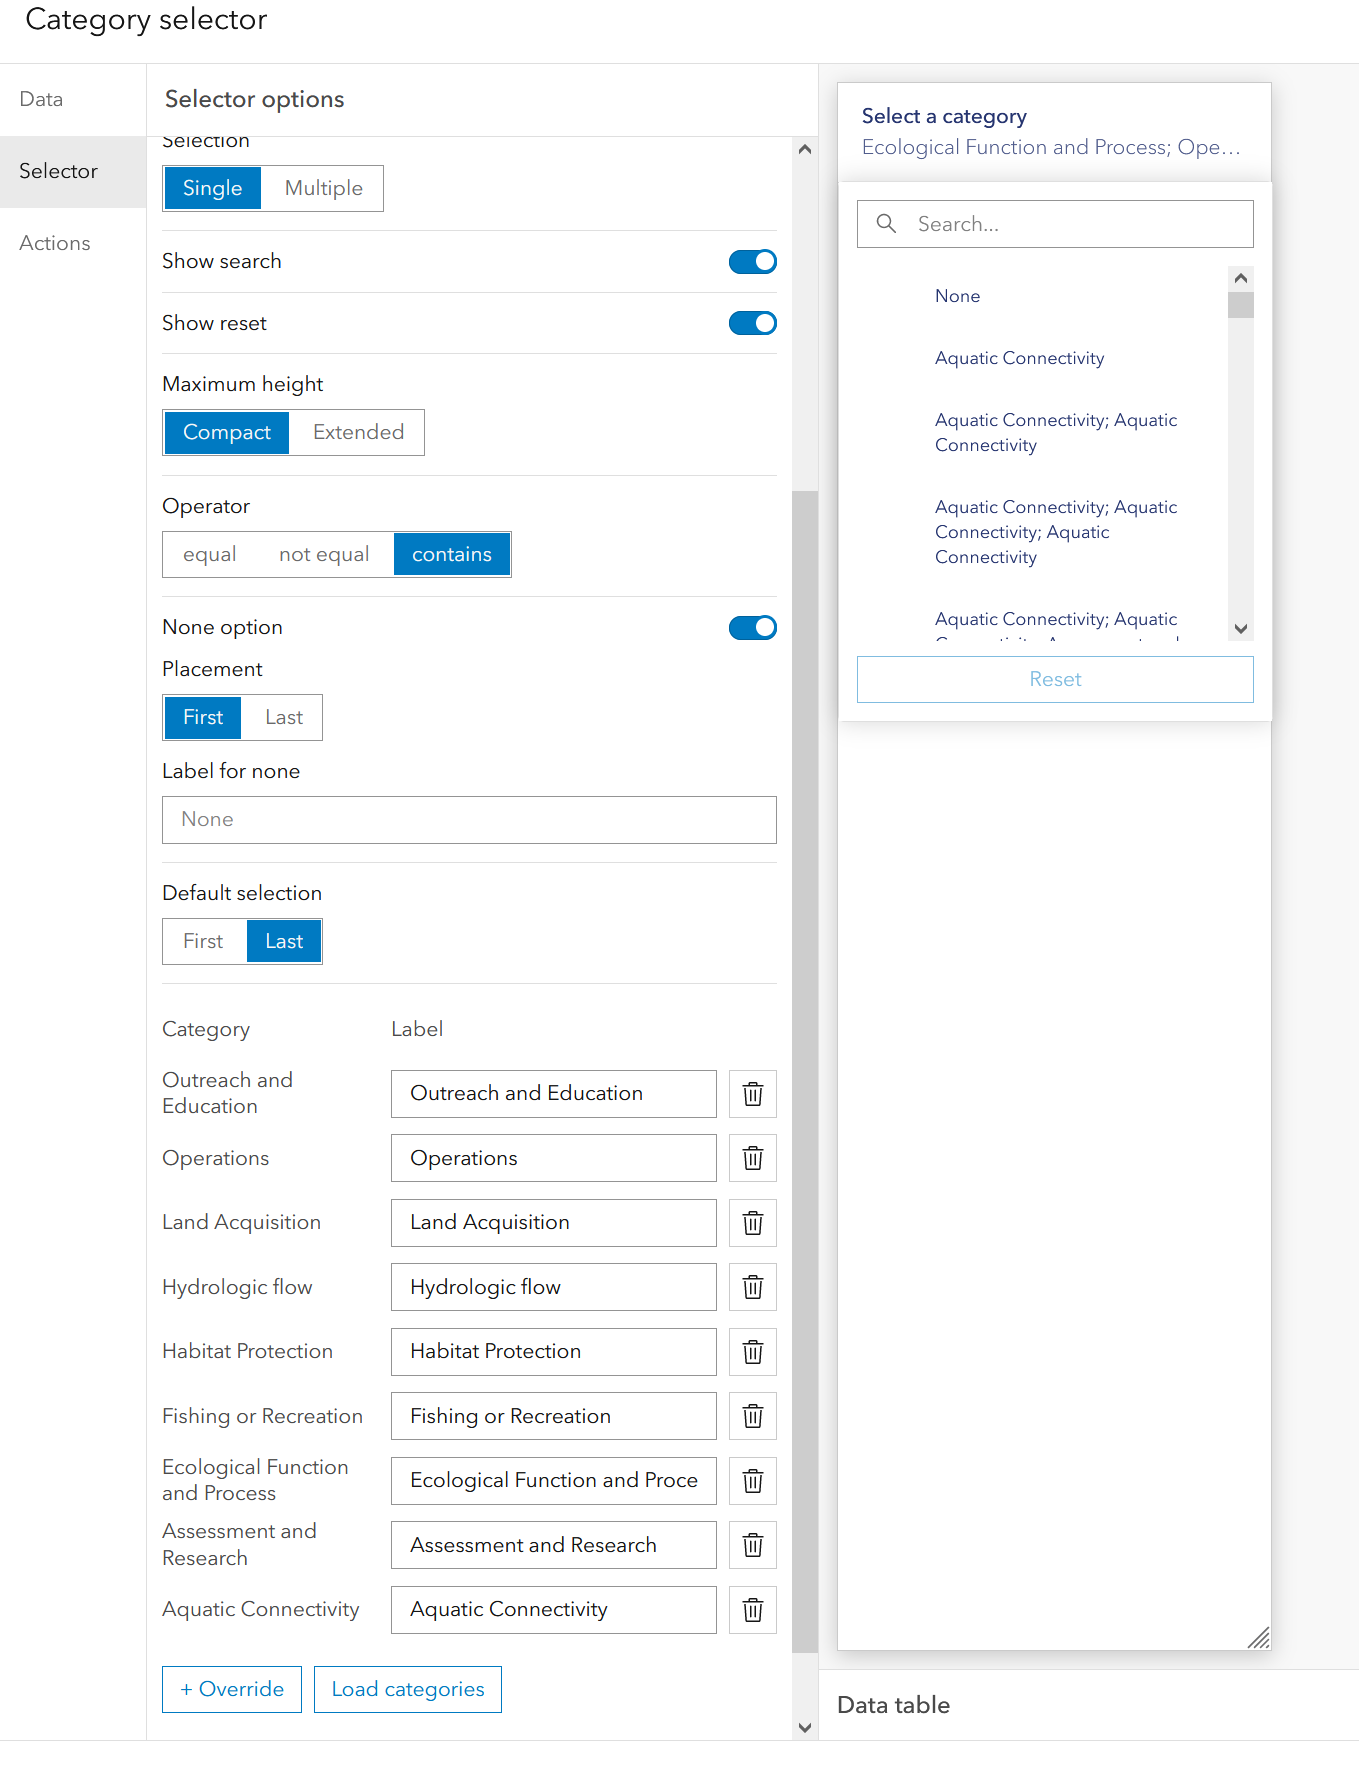
Task: Click the Reset button in preview
Action: 1055,679
